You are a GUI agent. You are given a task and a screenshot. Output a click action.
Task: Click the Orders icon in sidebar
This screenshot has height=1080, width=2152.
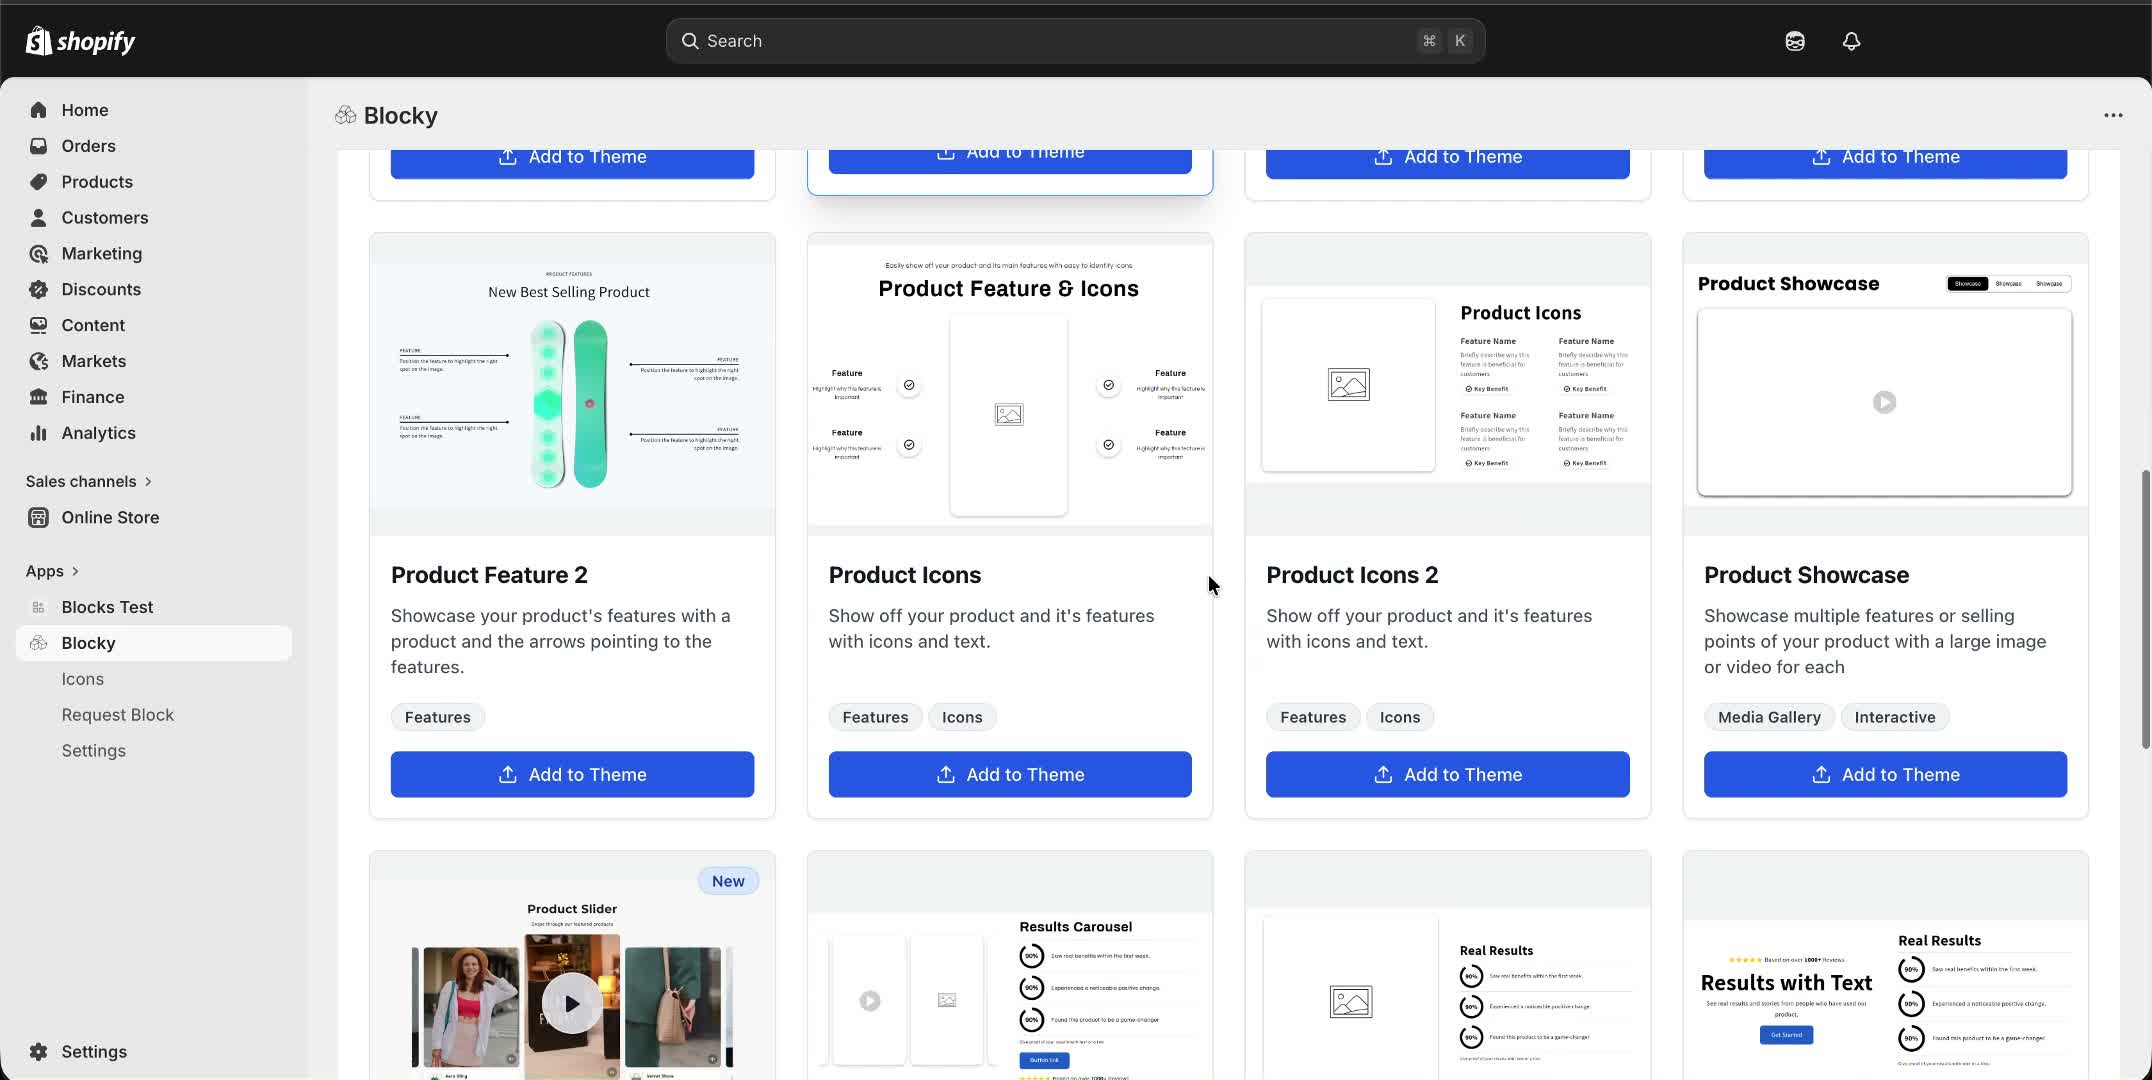(38, 146)
